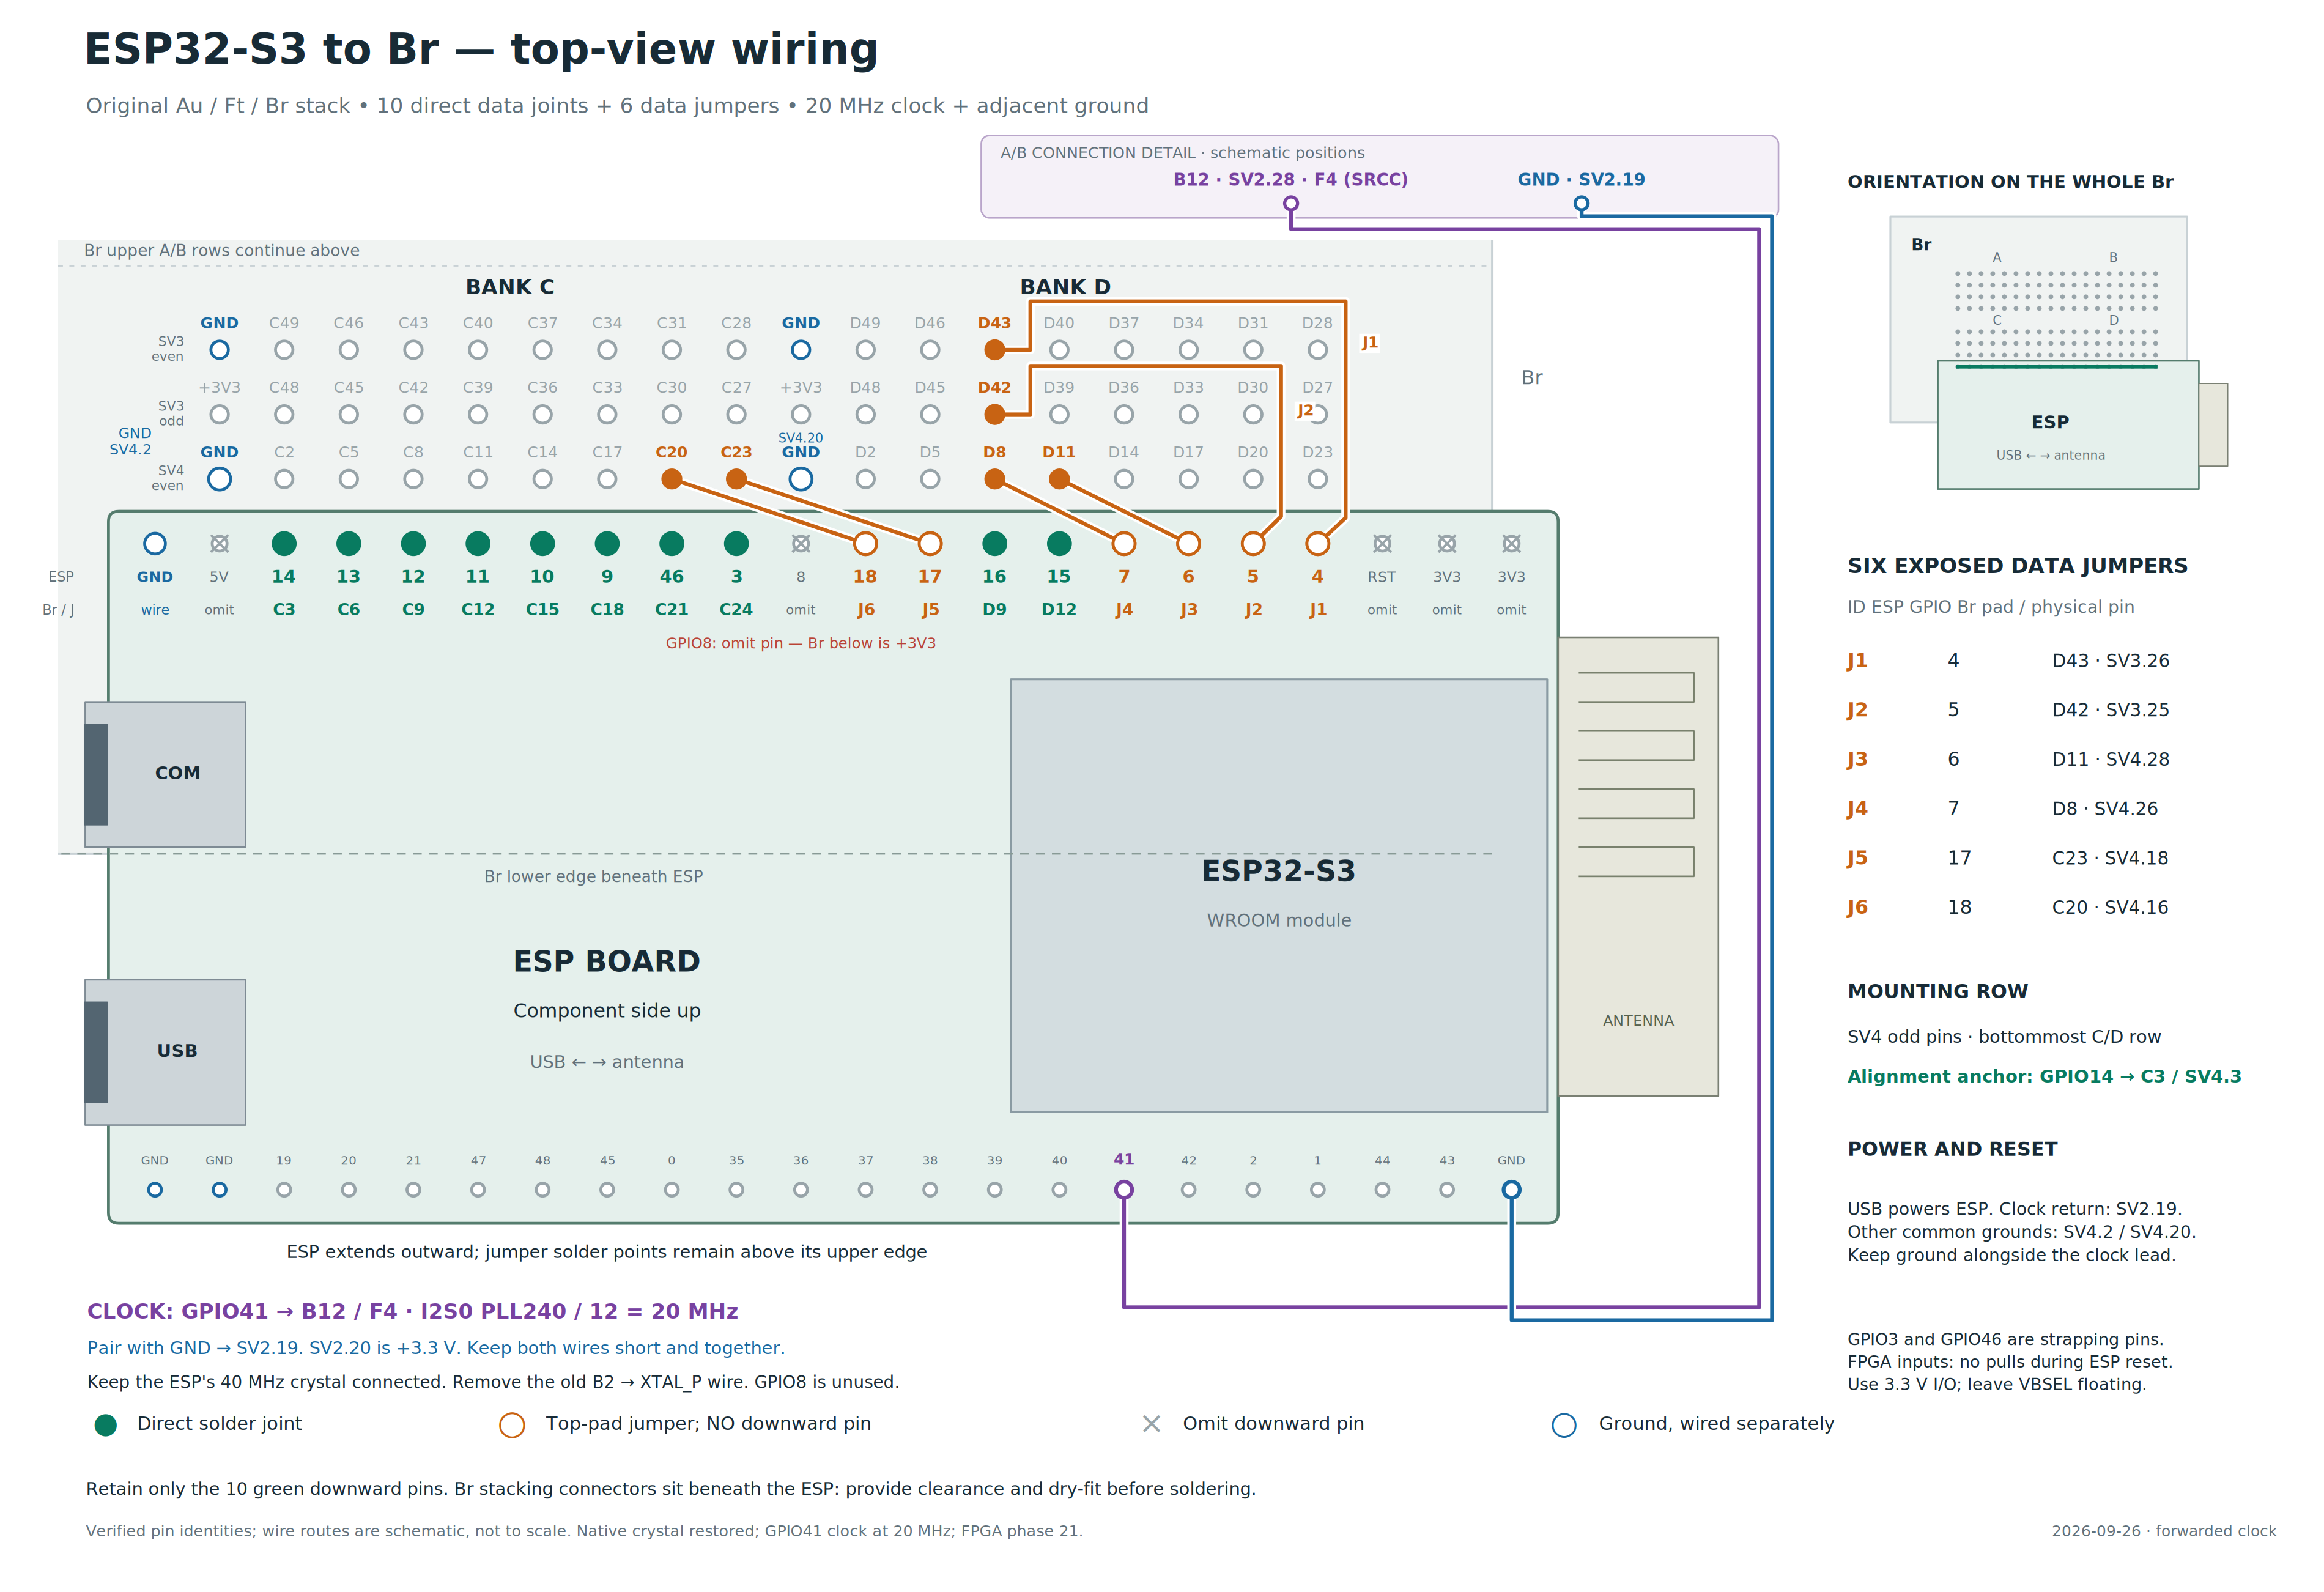Screen dimensions: 2324x1592
Task: Click the open orange jumper pad 7 / J4
Action: 1124,544
